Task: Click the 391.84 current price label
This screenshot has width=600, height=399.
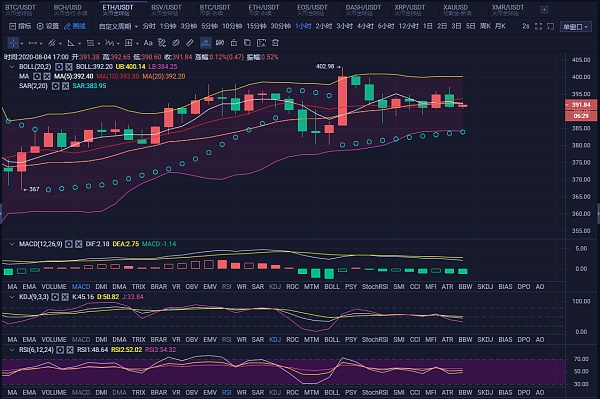Action: pyautogui.click(x=581, y=104)
